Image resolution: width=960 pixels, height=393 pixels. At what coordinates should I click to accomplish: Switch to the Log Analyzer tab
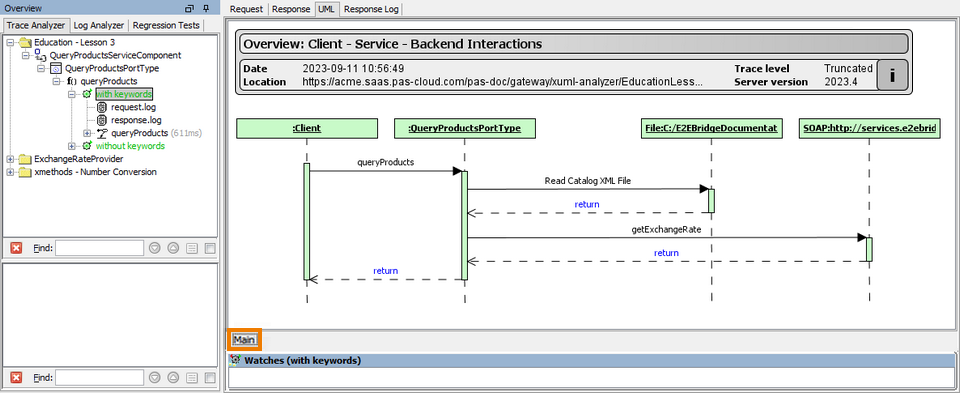(x=99, y=26)
